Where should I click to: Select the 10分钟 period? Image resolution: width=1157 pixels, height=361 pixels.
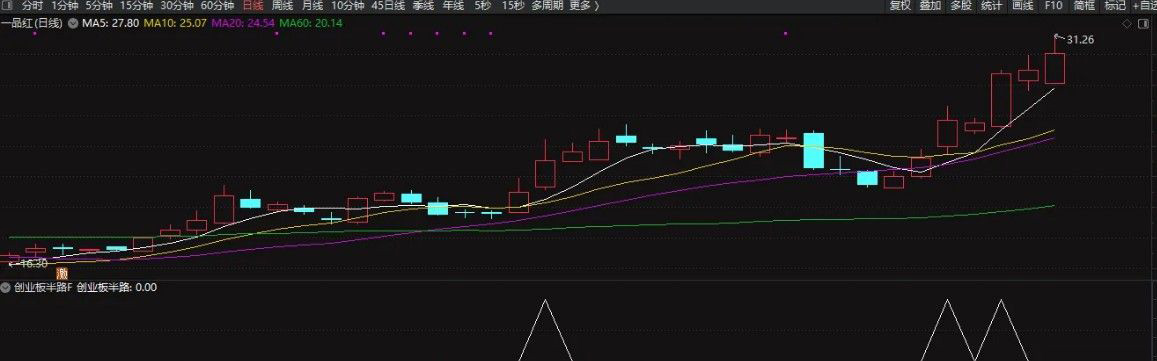coord(348,6)
